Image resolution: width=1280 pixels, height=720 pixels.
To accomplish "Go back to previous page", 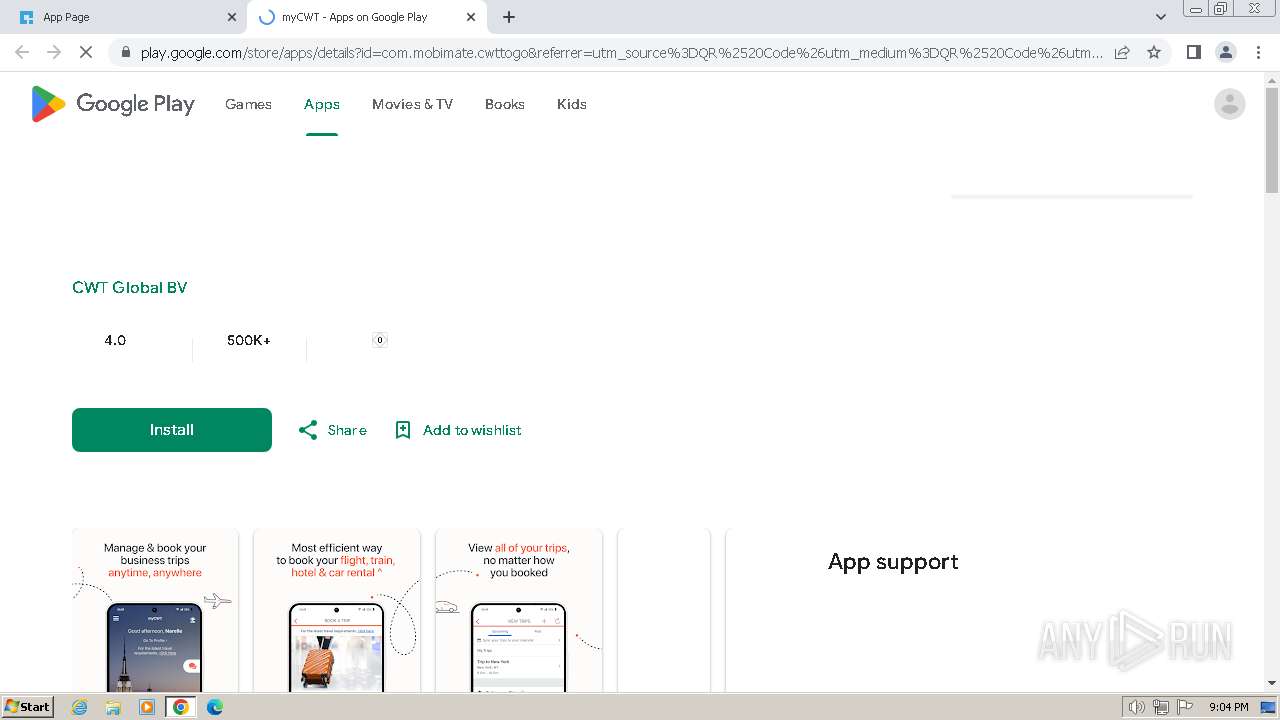I will pyautogui.click(x=22, y=52).
